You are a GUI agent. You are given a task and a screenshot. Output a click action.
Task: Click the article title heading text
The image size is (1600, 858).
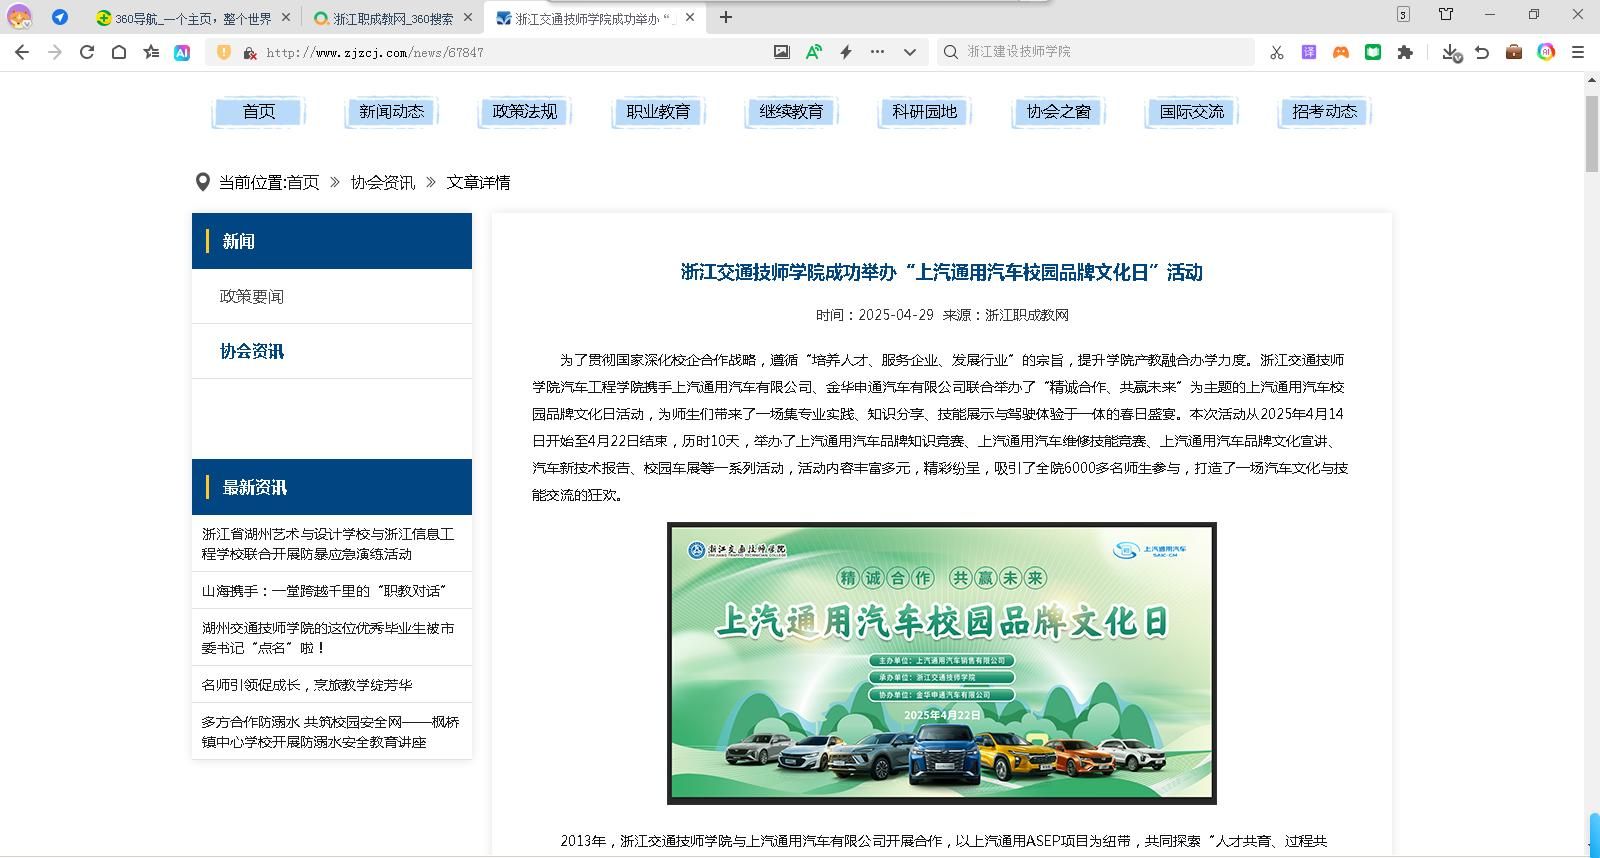[942, 273]
